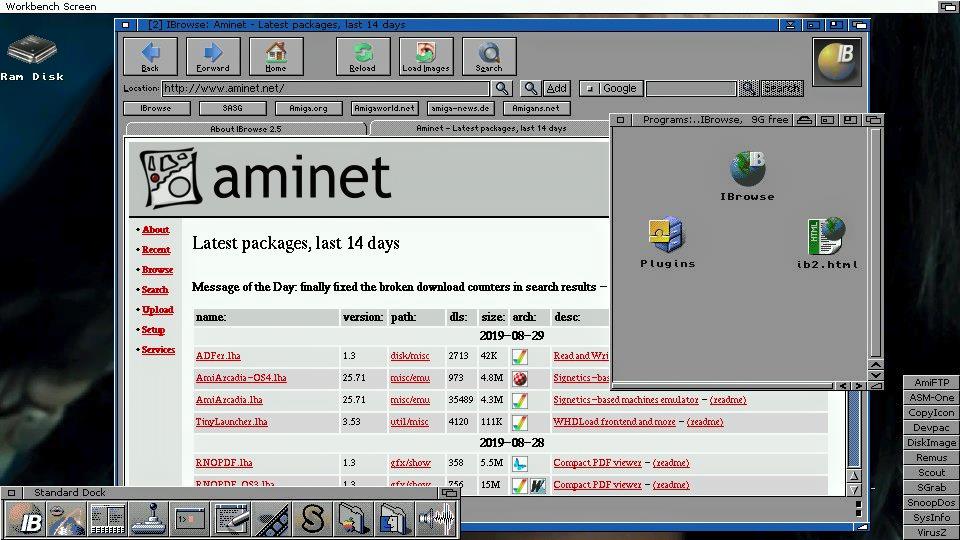Open the Setup link in Aminet sidebar
This screenshot has height=540, width=960.
tap(153, 330)
